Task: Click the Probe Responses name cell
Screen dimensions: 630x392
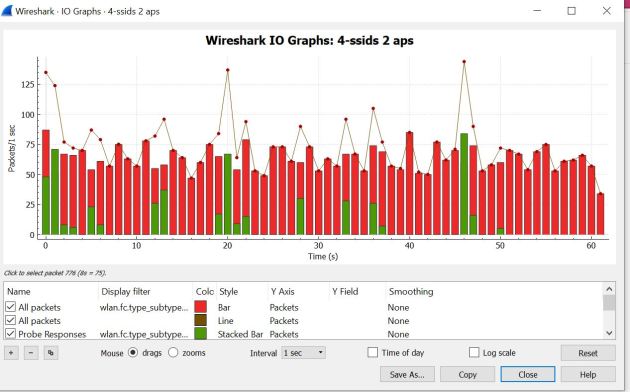Action: 52,334
